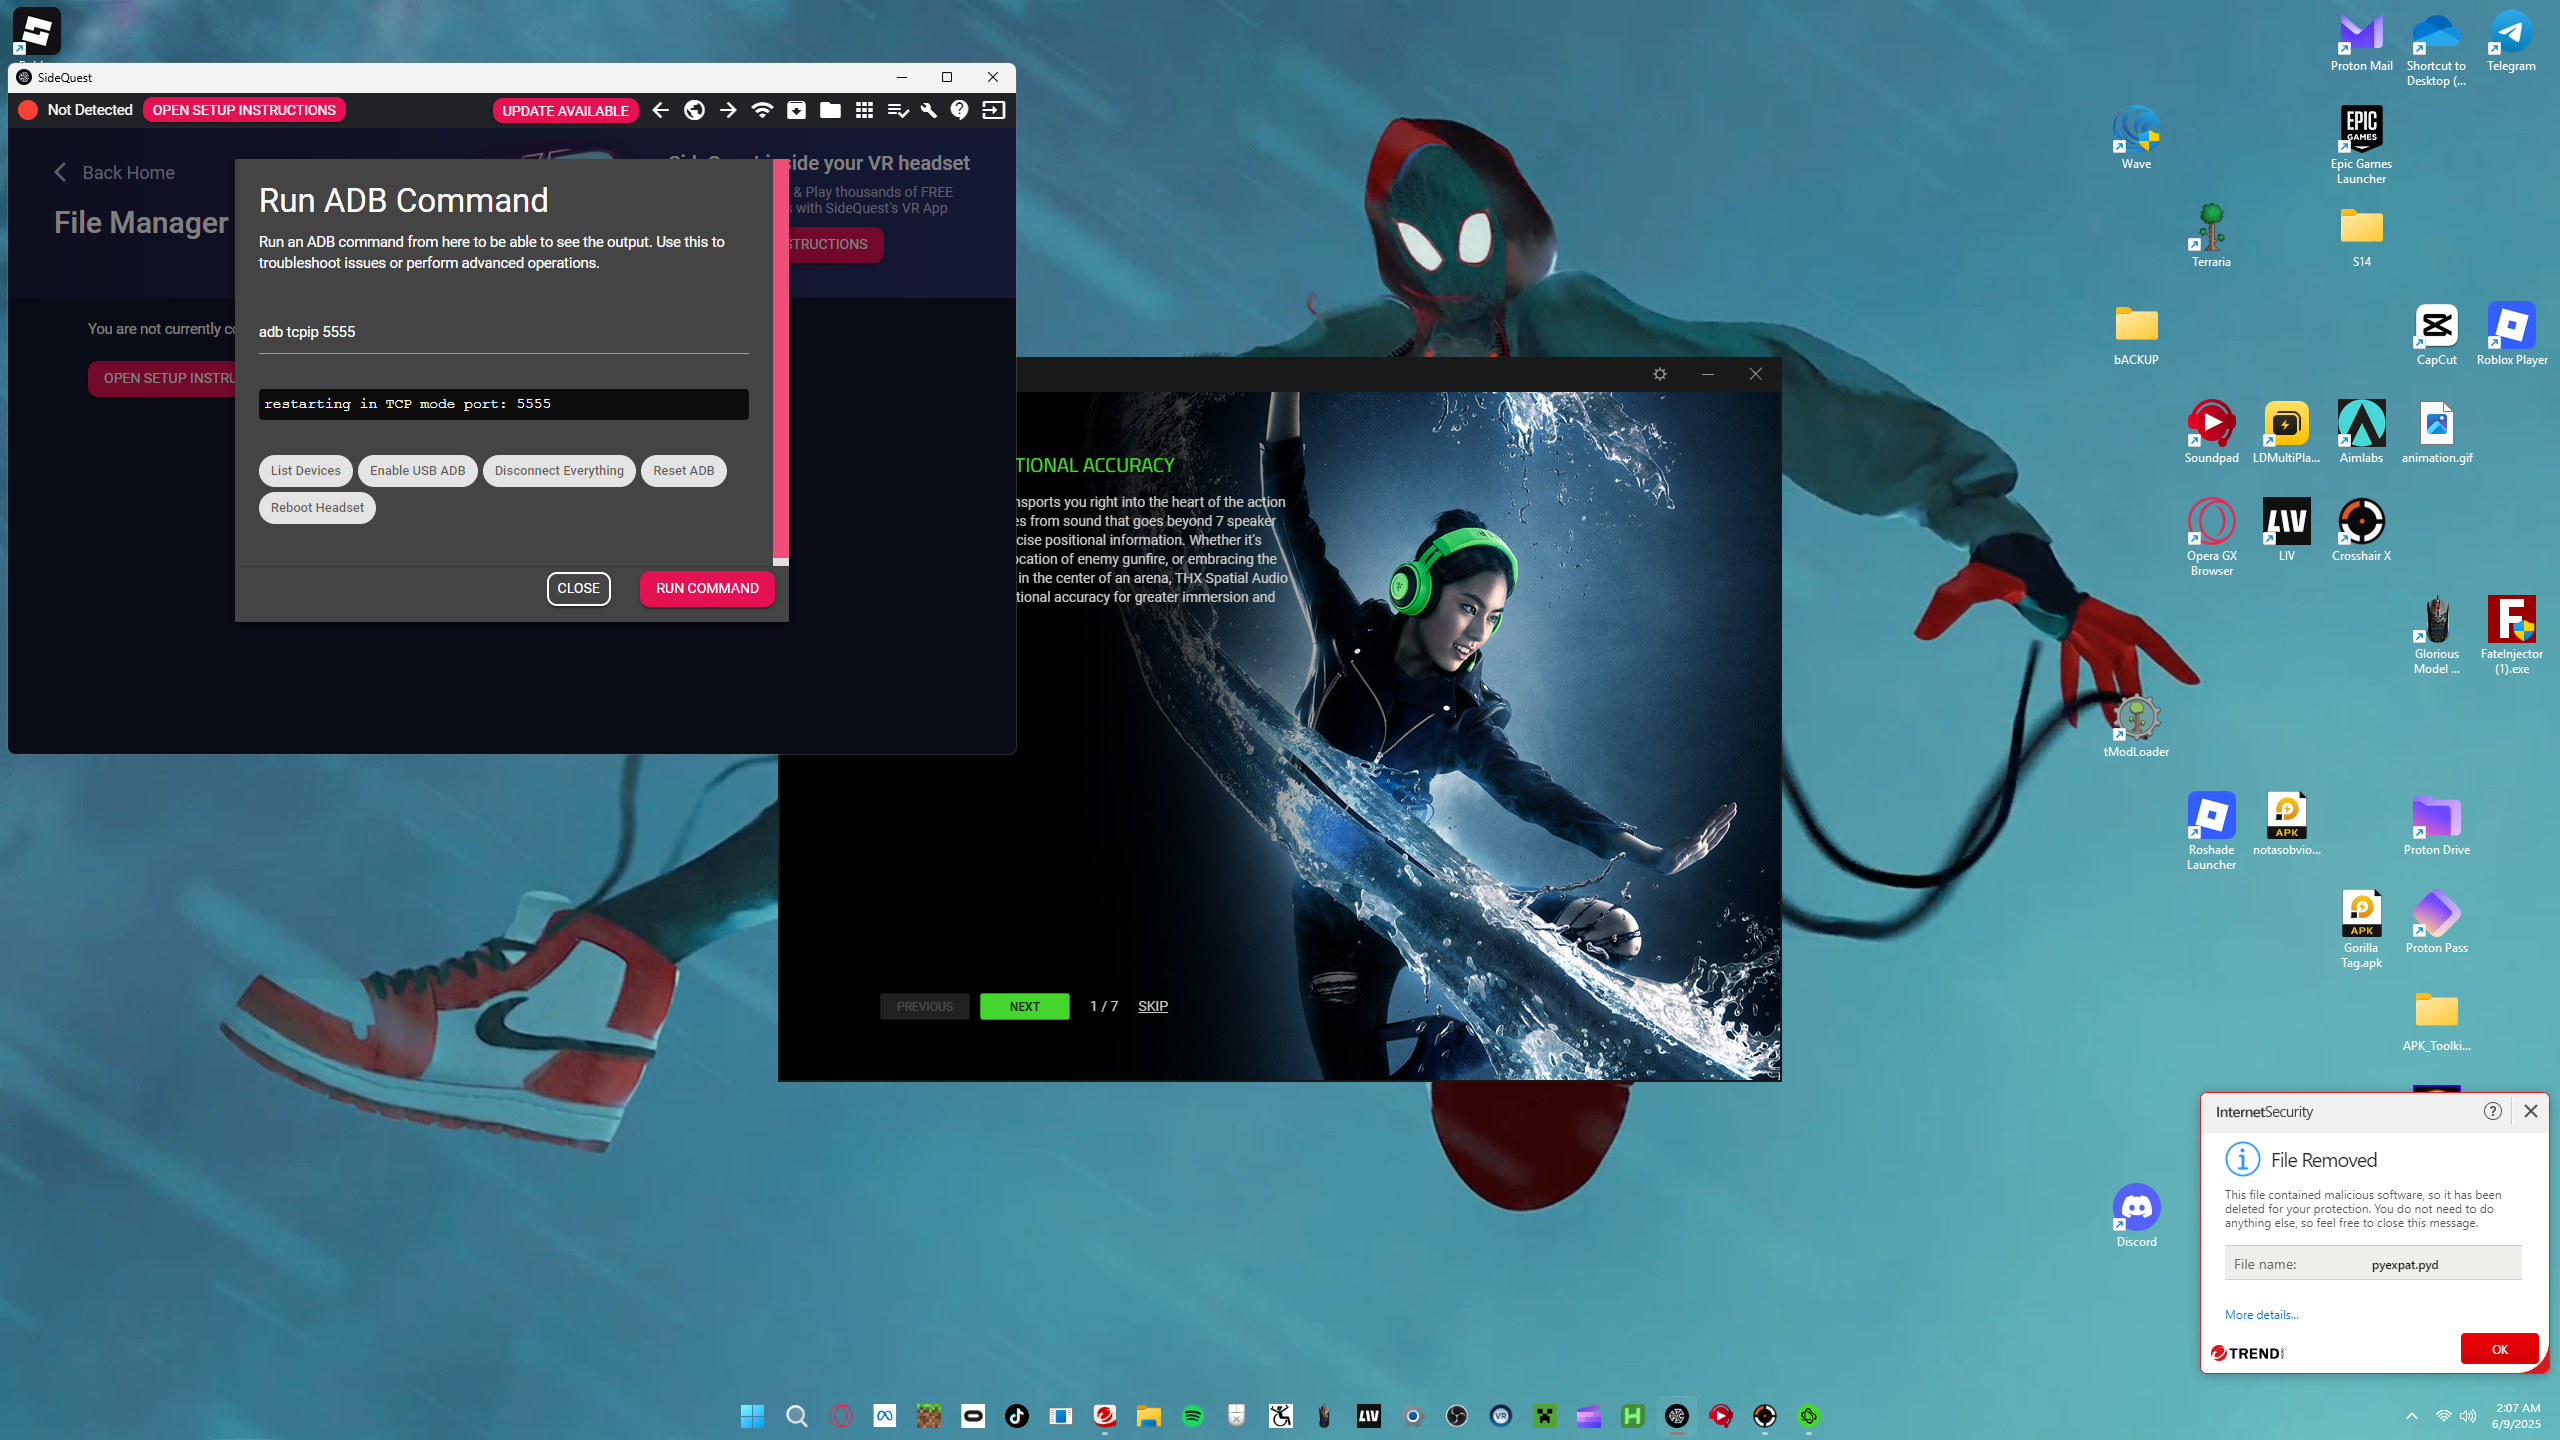Click the adb tcpip 5555 command field
Screen dimensions: 2560x1440
[503, 332]
